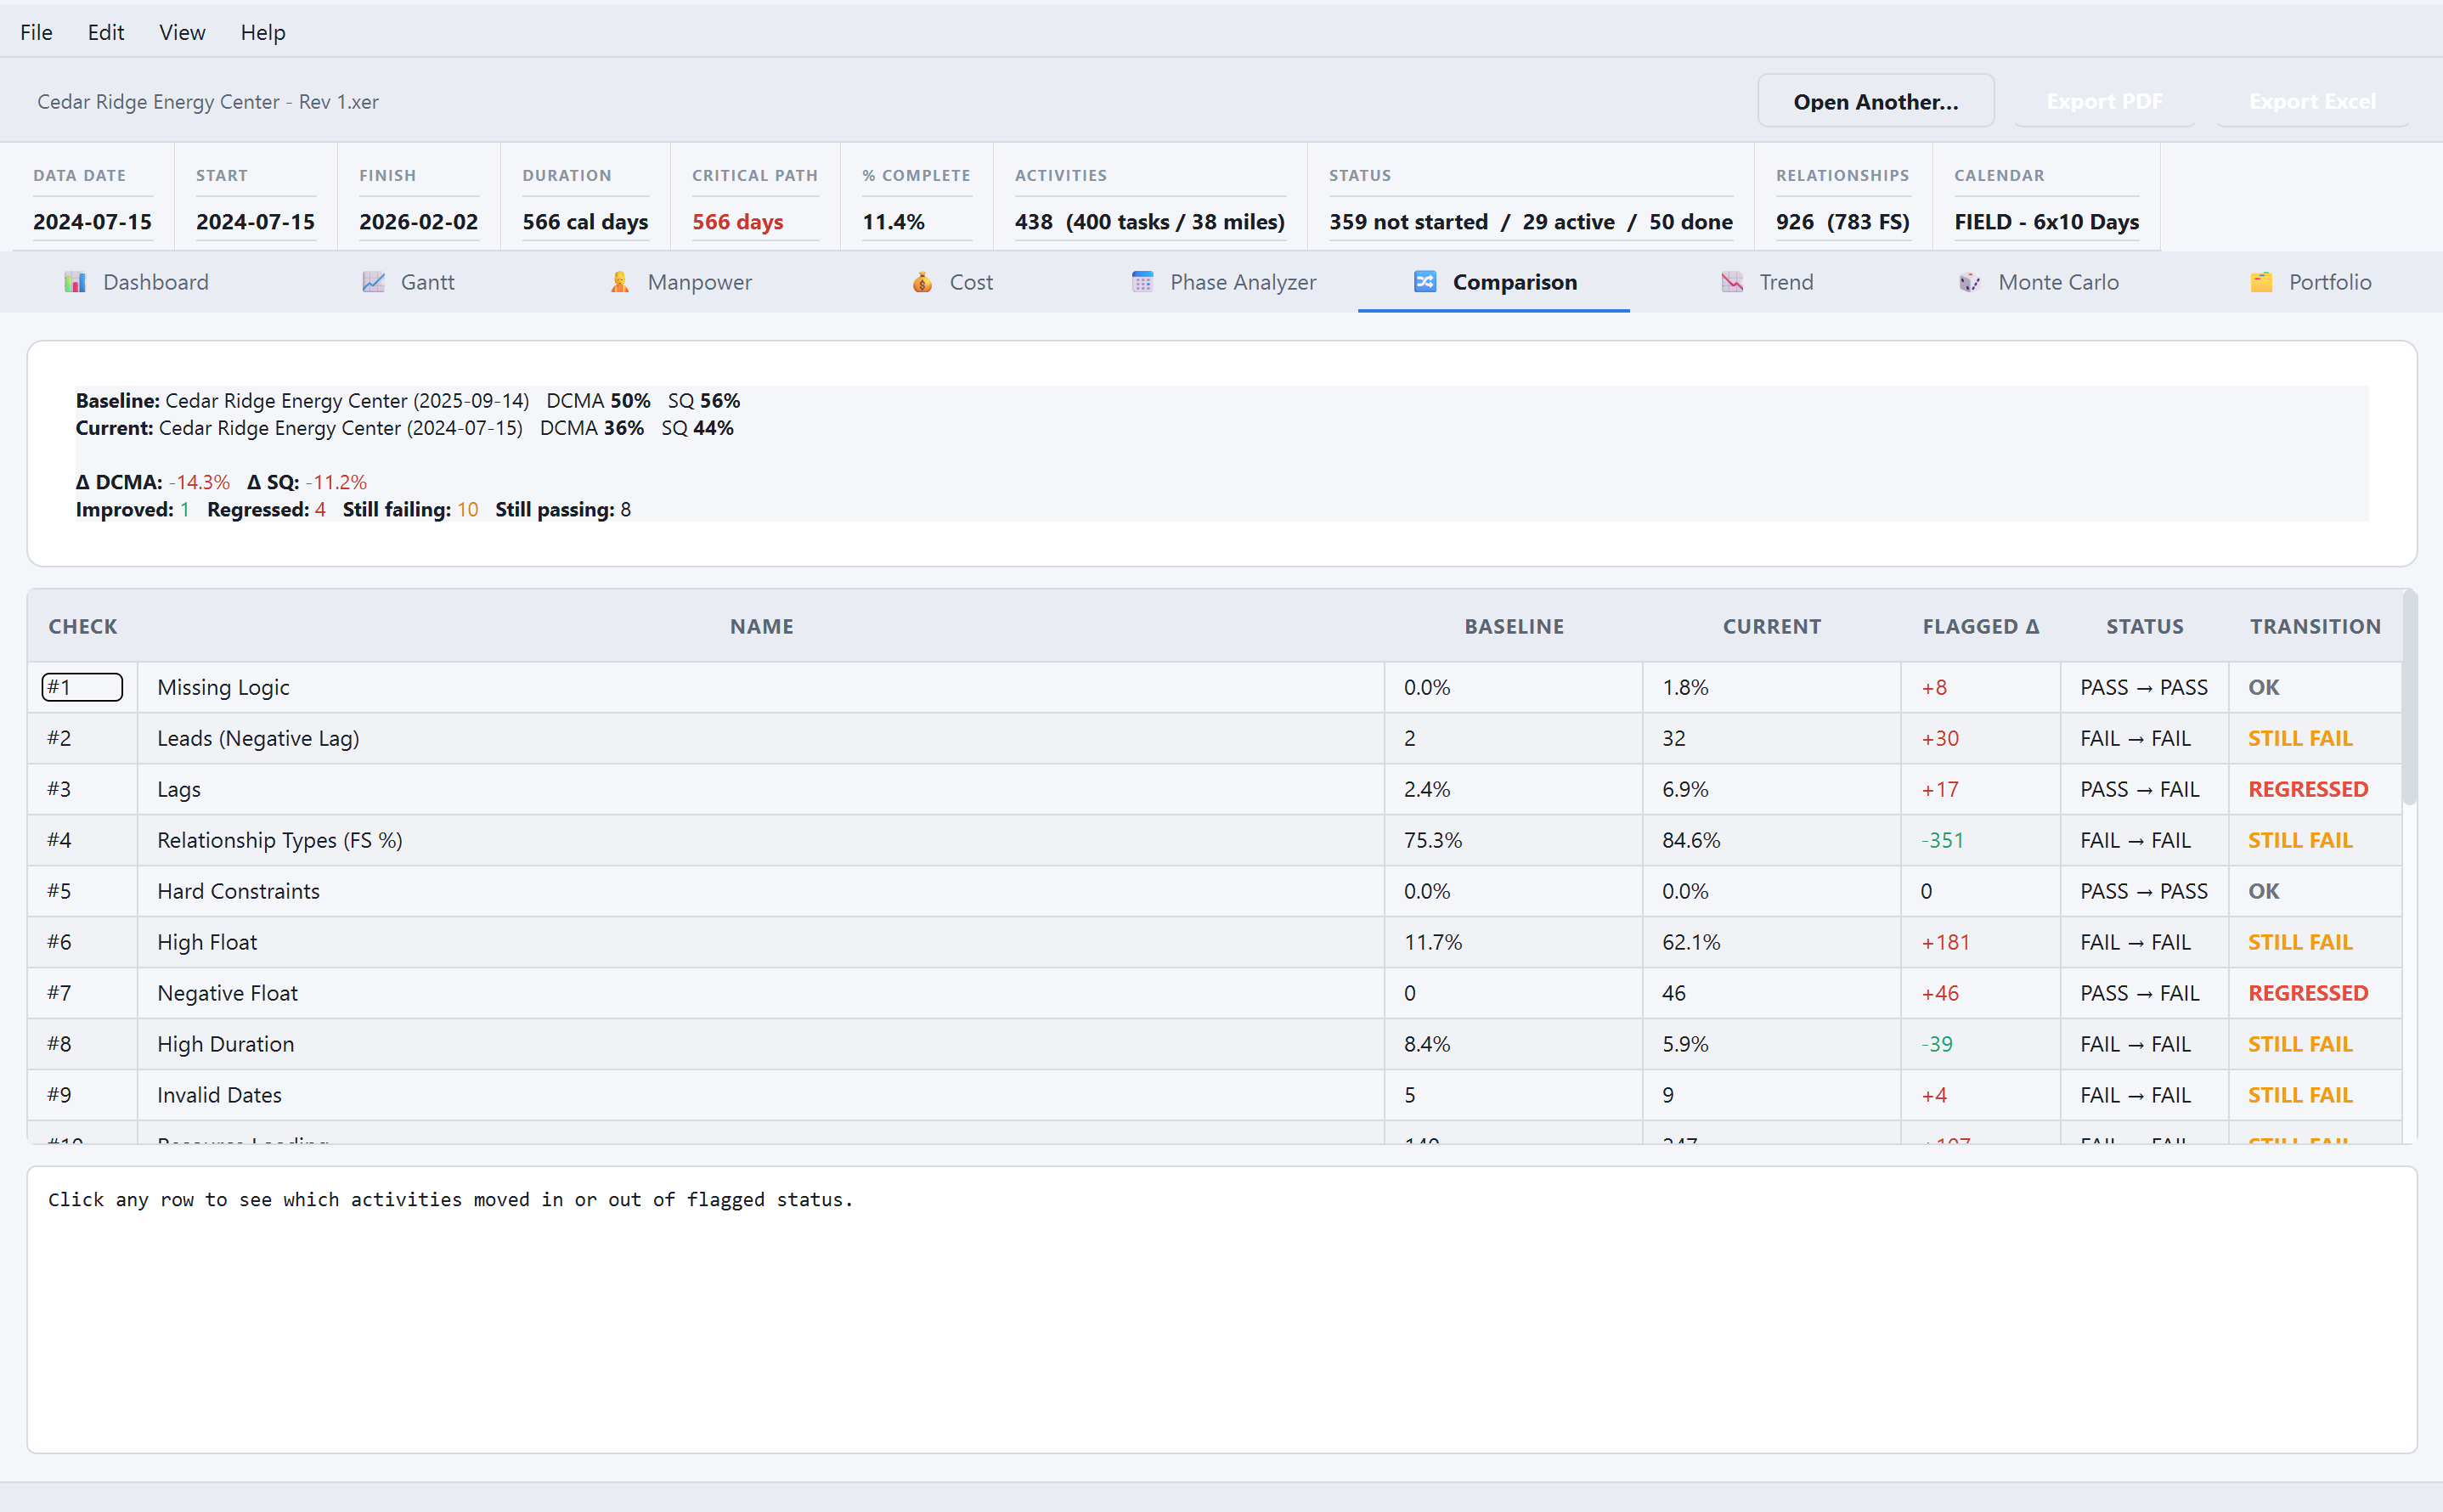Select the Lags row name
2443x1512 pixels.
[x=179, y=789]
